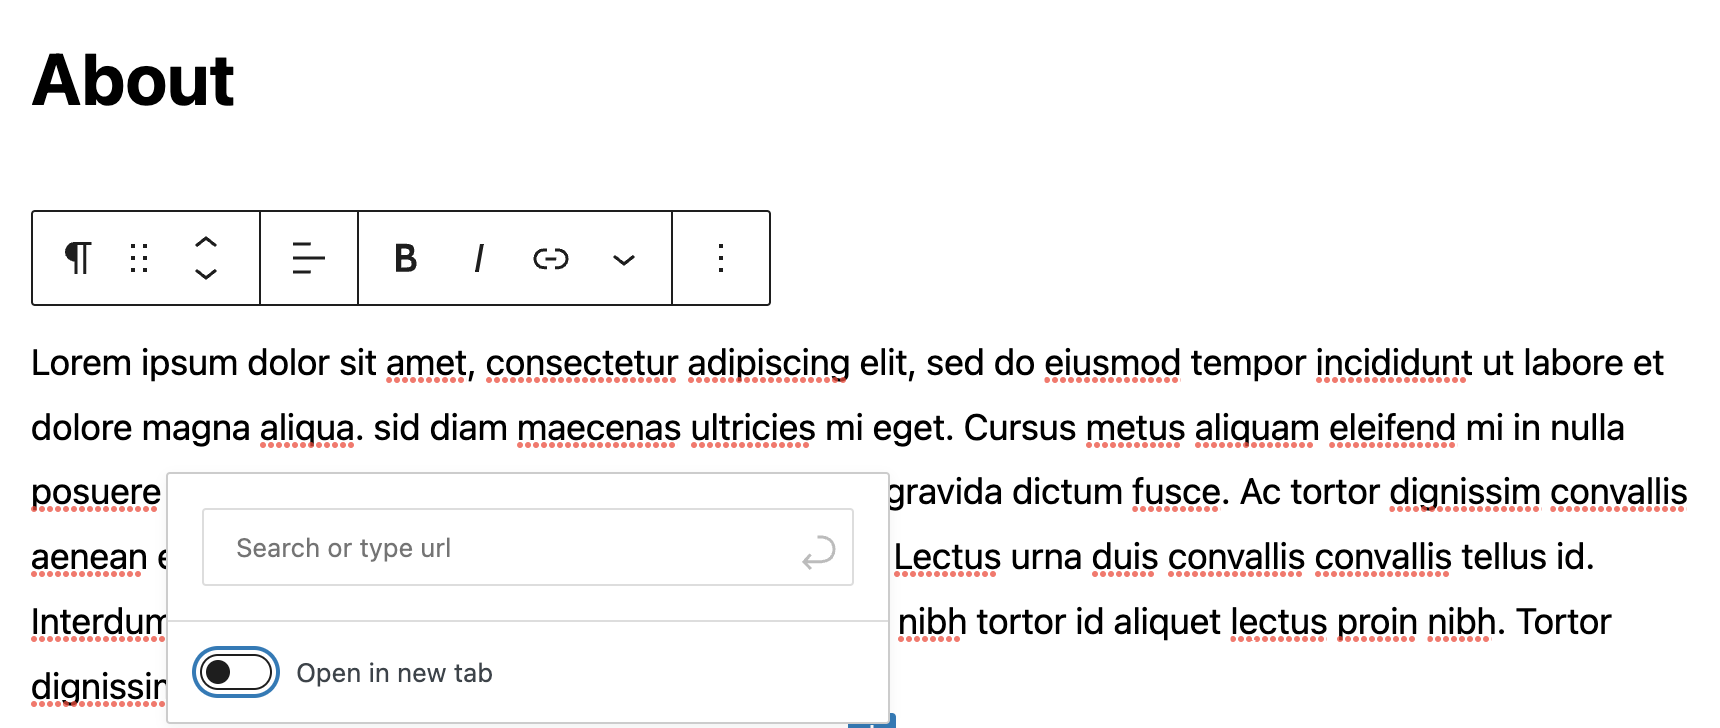The height and width of the screenshot is (728, 1720).
Task: Click the Open in new tab label
Action: point(395,673)
